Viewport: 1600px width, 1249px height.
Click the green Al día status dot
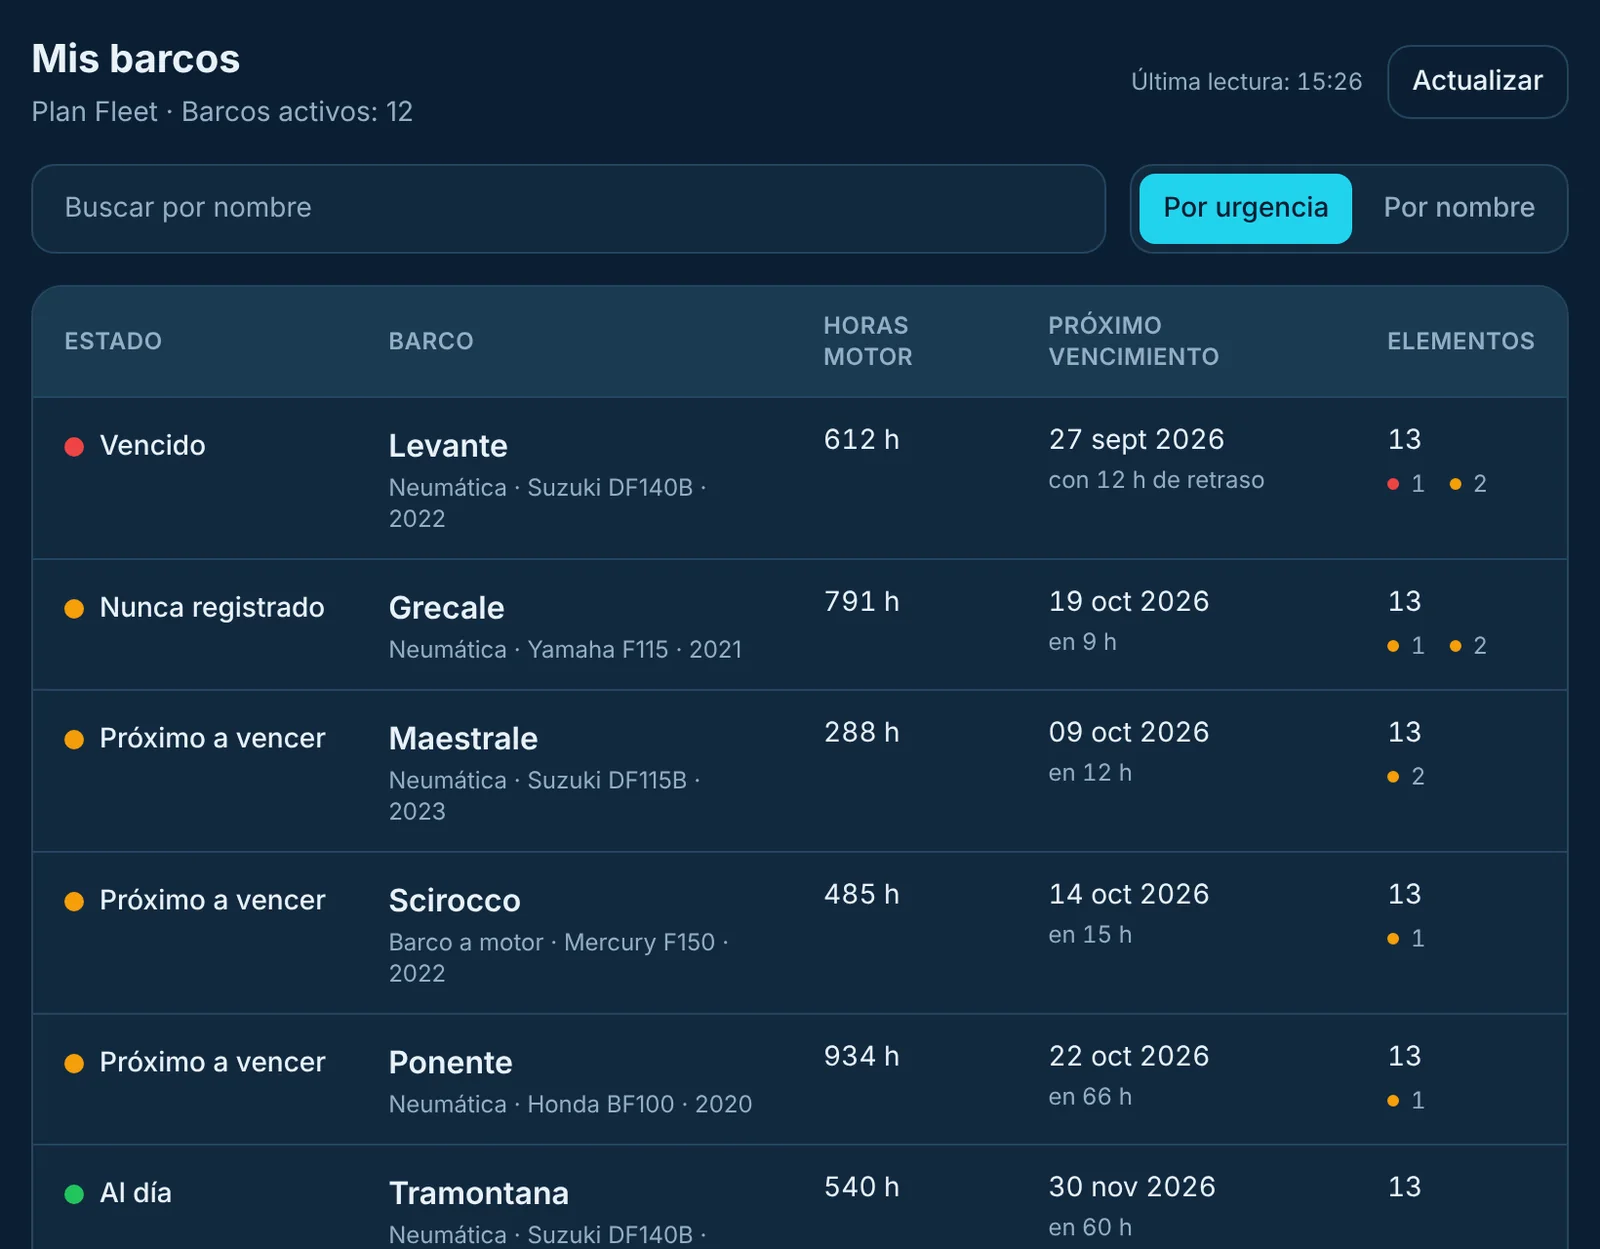pos(74,1193)
